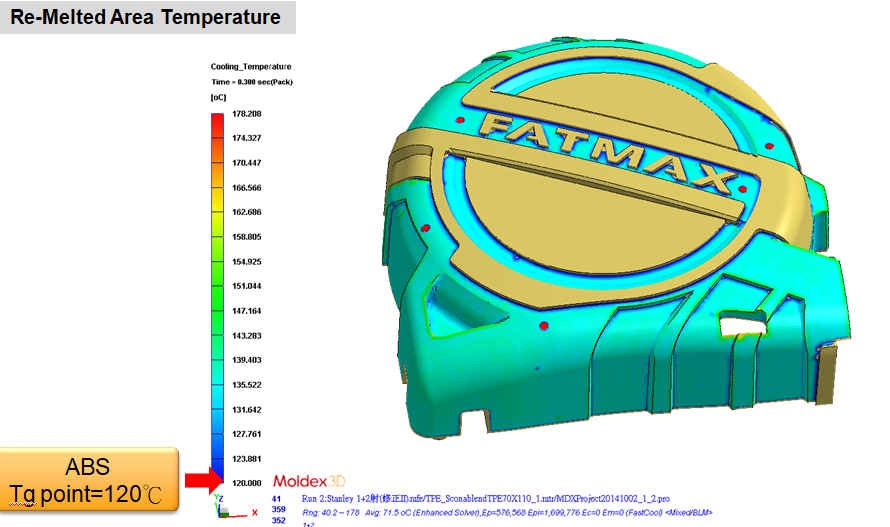This screenshot has width=890, height=527.
Task: Select the FATMAX embossed lettering on model
Action: coord(609,154)
